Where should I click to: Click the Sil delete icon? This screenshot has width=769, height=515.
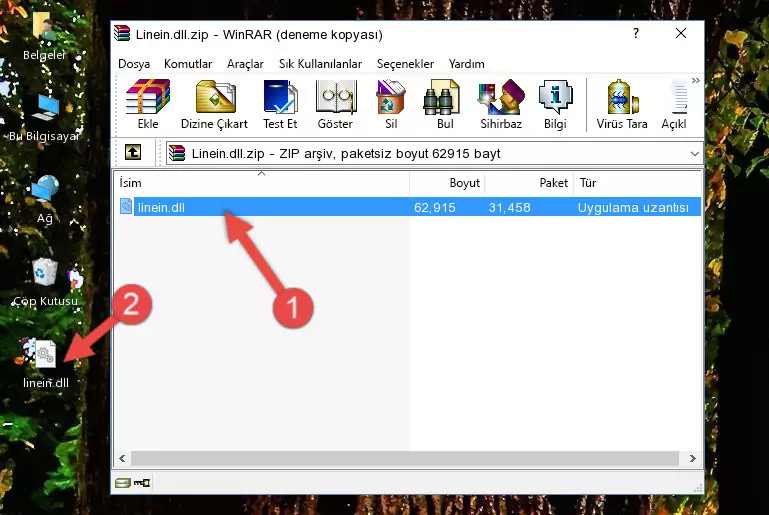pos(391,104)
